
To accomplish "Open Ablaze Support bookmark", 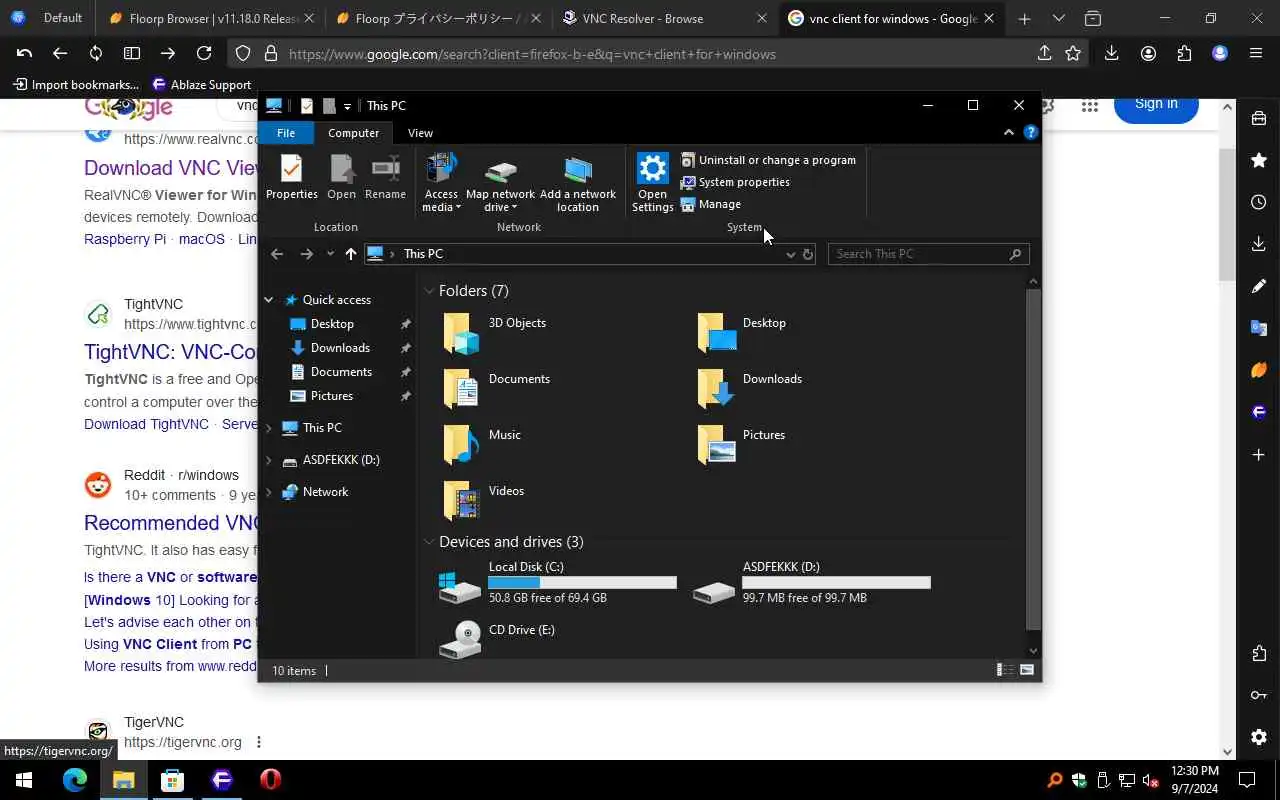I will point(201,85).
